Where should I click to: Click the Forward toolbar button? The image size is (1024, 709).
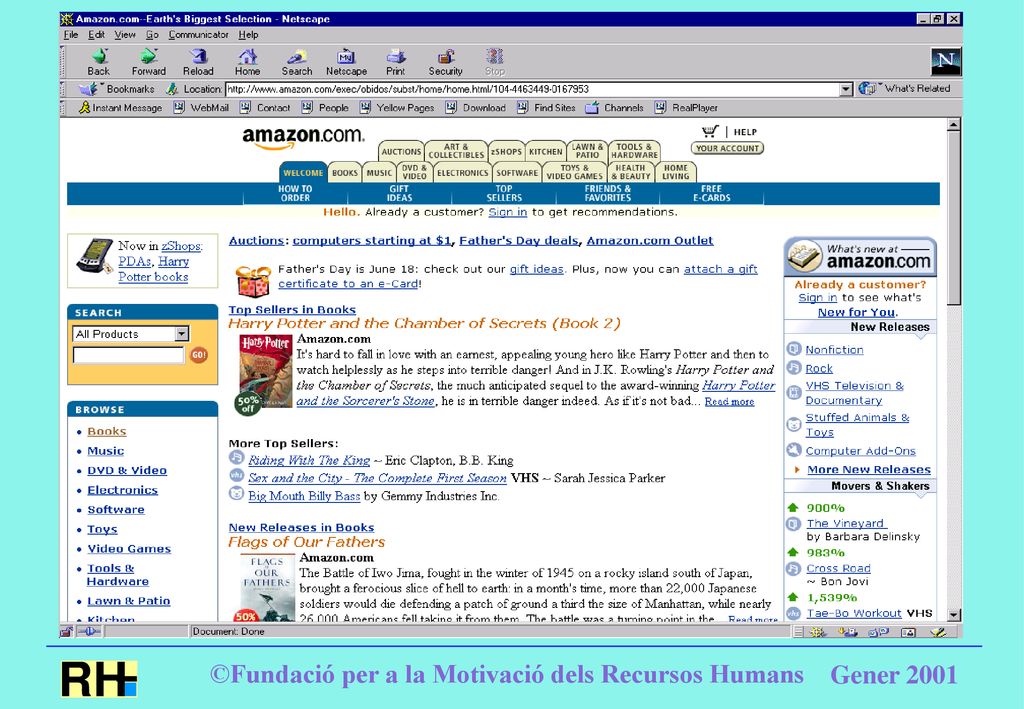coord(148,63)
